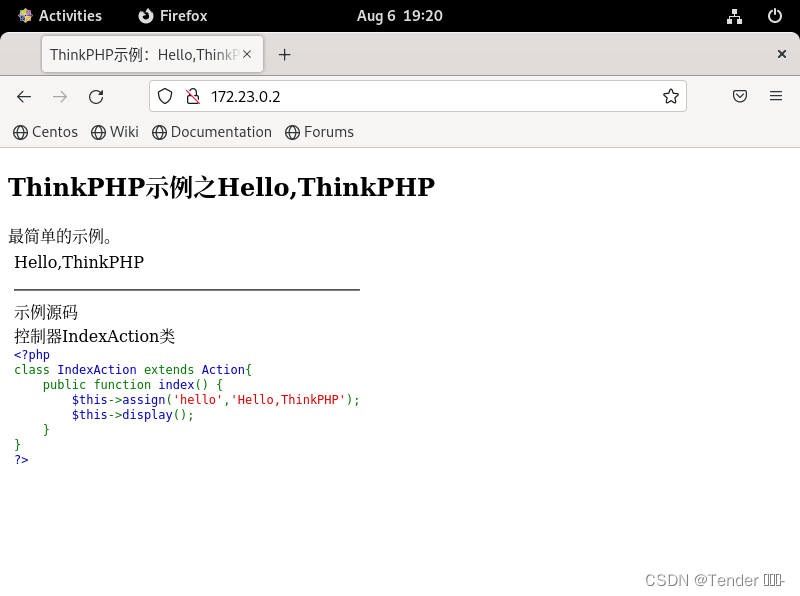
Task: Open the tracking protection shield in address bar
Action: click(164, 96)
